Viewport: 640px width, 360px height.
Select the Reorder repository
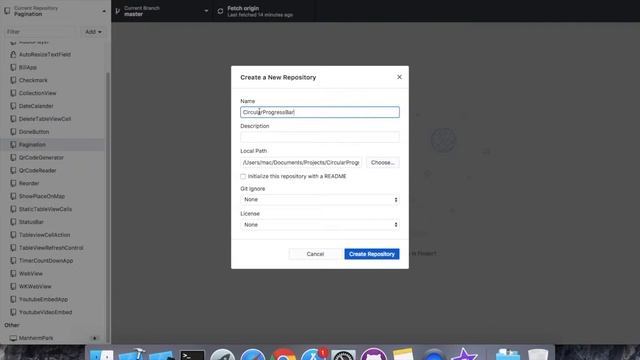coord(53,183)
